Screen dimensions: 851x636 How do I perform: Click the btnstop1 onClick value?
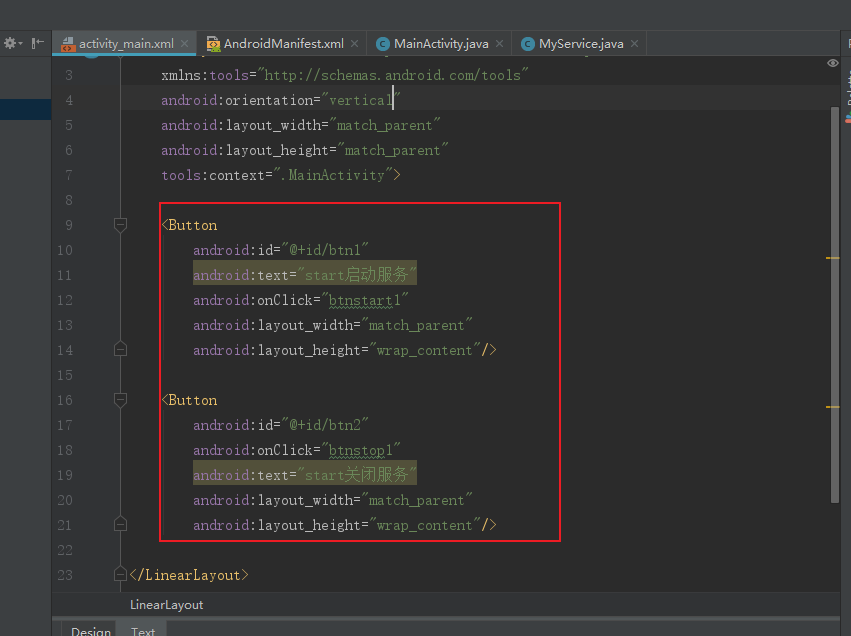coord(360,450)
